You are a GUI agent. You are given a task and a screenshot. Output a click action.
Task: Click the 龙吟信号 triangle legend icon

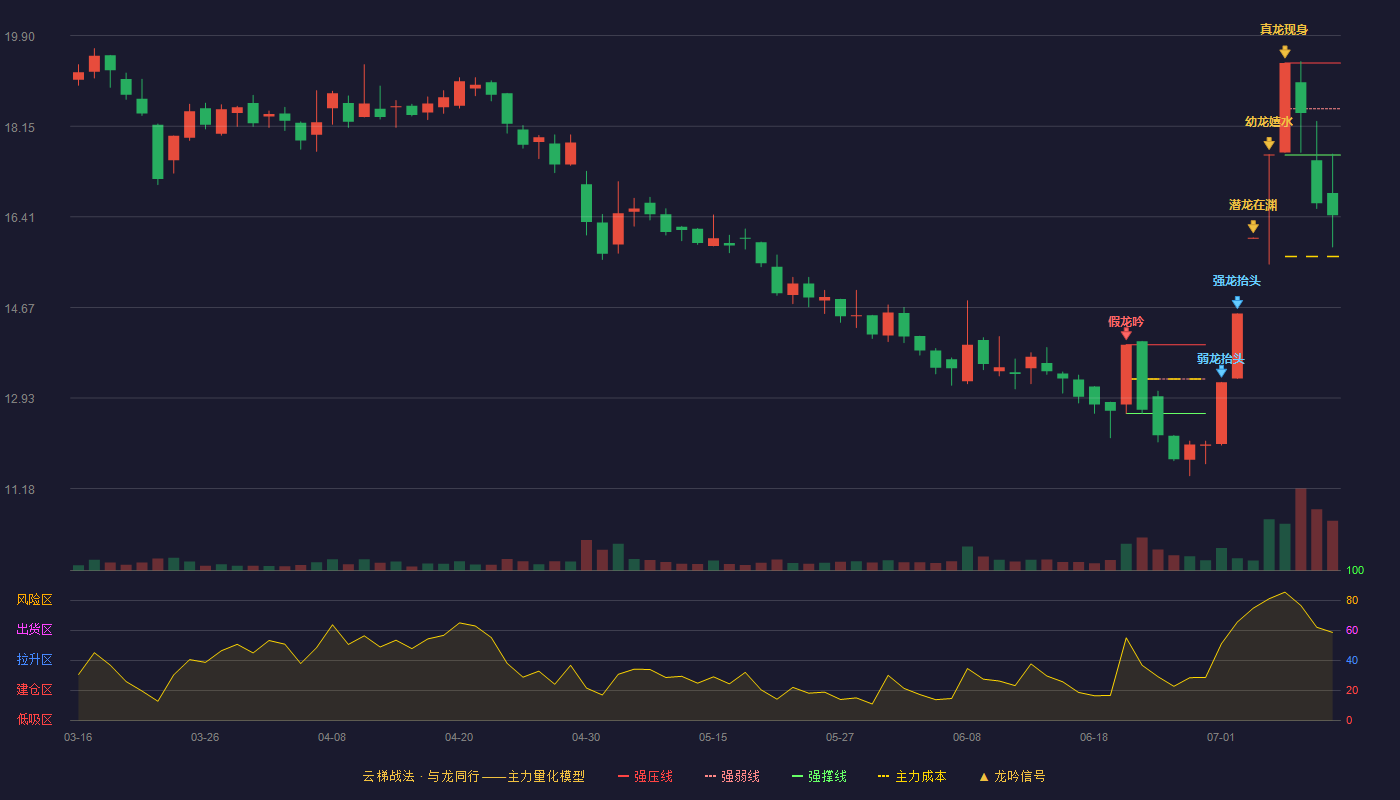[x=984, y=776]
